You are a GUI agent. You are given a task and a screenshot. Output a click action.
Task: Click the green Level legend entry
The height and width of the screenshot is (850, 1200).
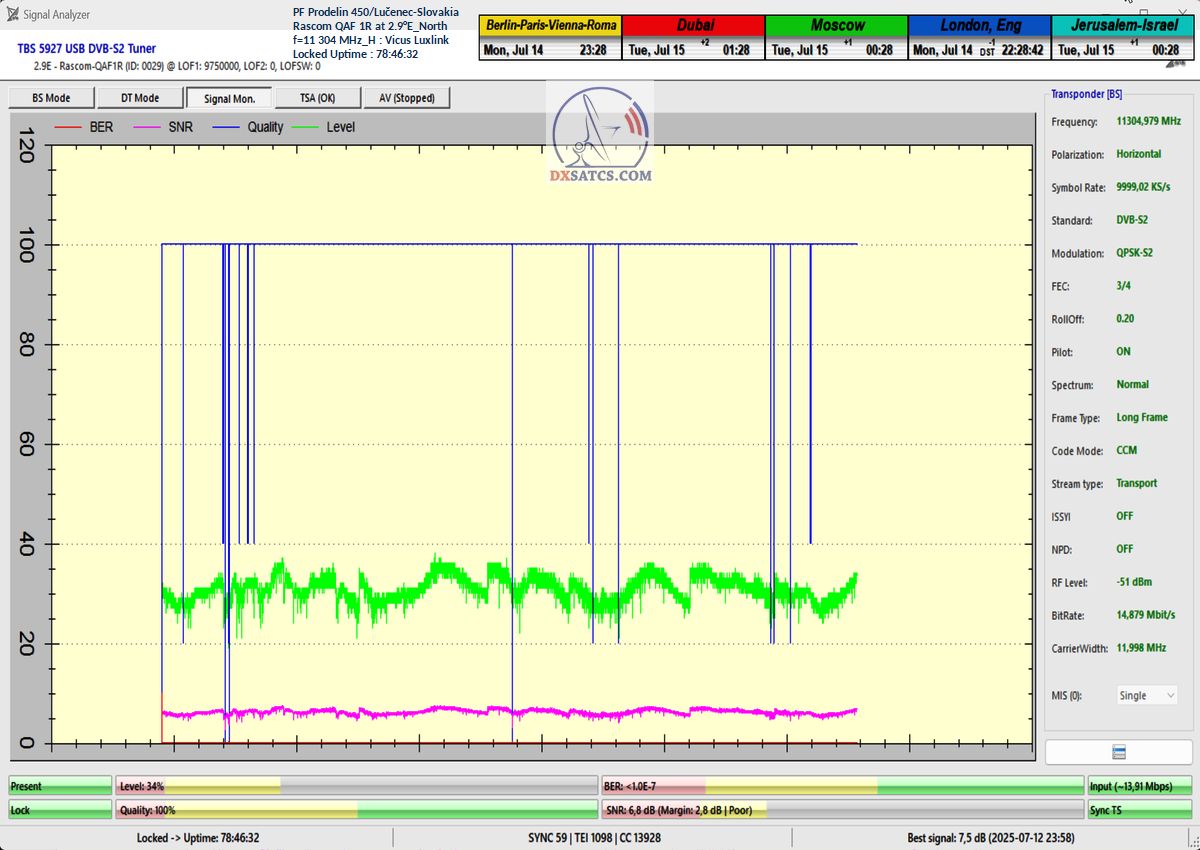point(323,127)
